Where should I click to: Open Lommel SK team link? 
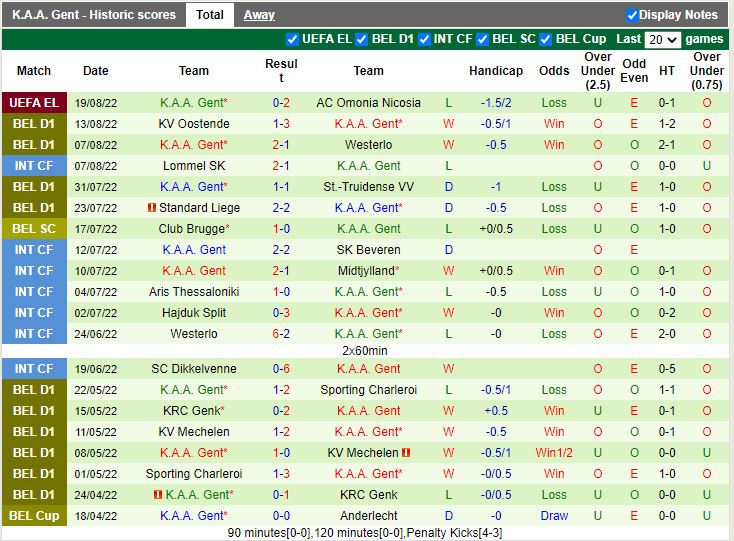[x=194, y=166]
